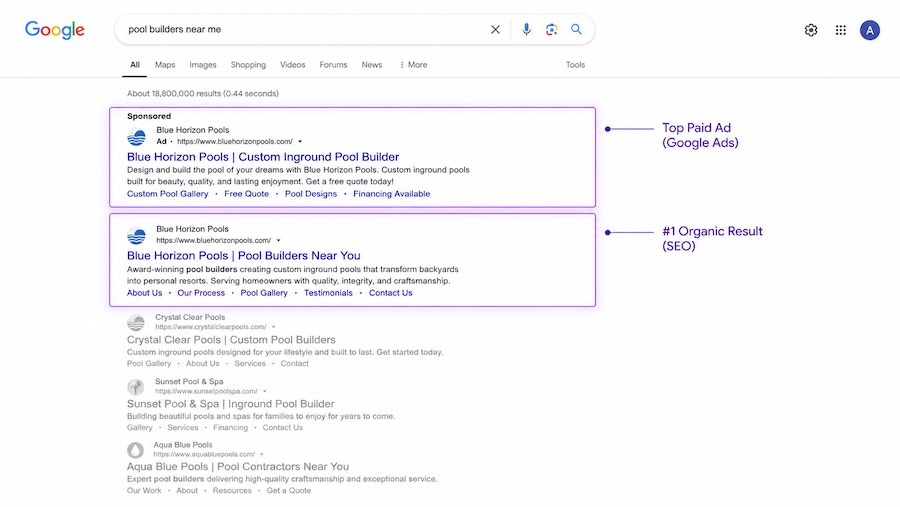Switch to Maps tab
900x507 pixels.
tap(165, 65)
